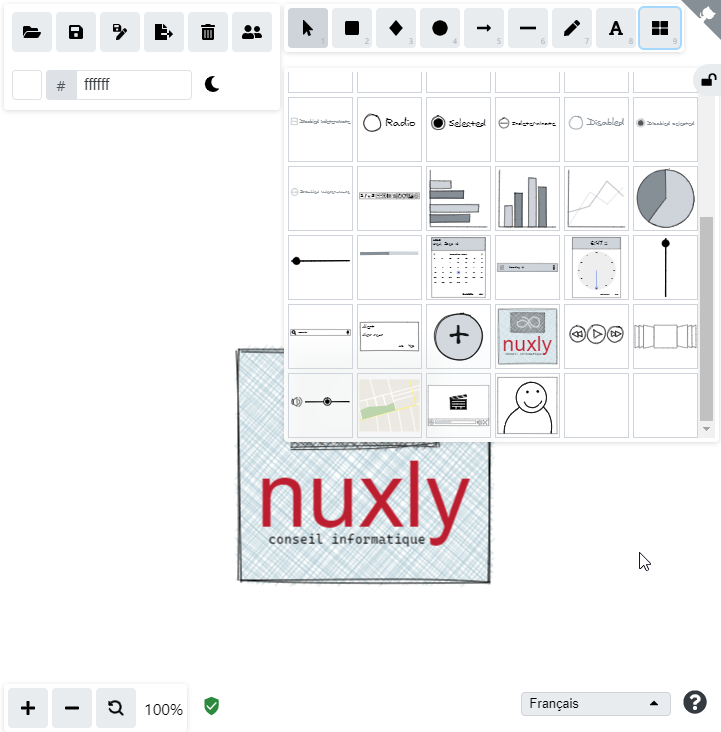Open a file with the folder icon
The width and height of the screenshot is (721, 732).
(x=32, y=32)
